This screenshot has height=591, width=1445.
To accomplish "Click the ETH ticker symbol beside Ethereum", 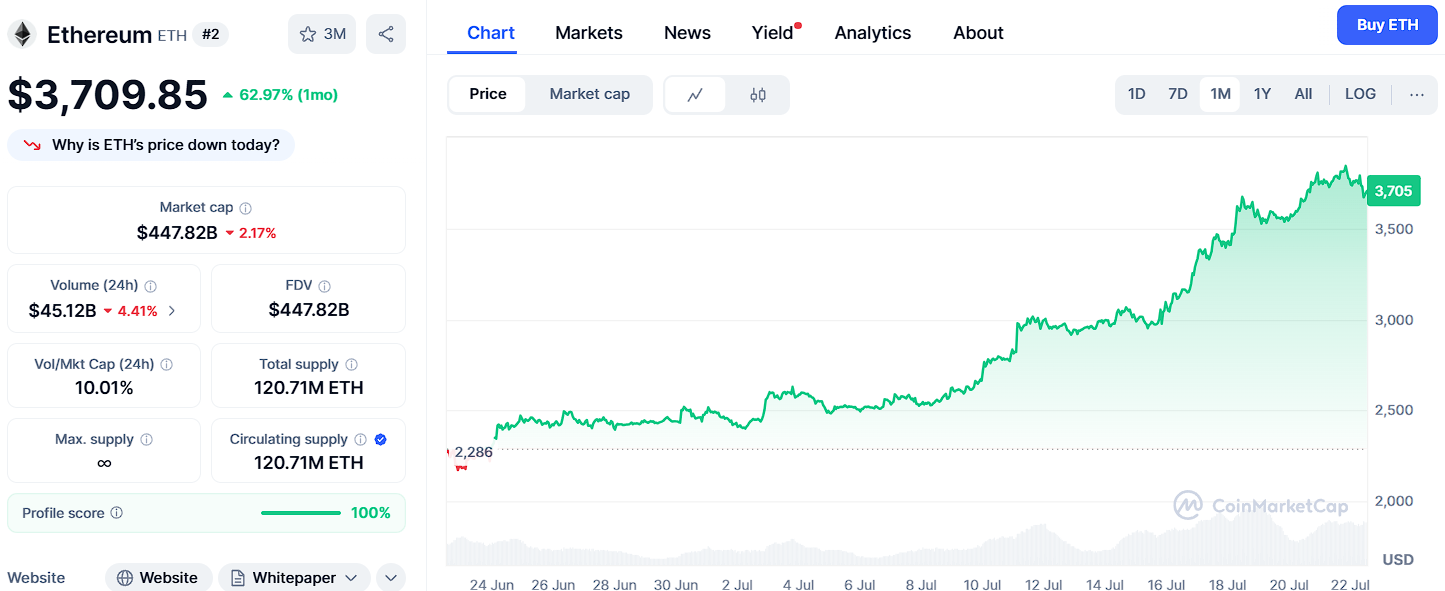I will 172,36.
